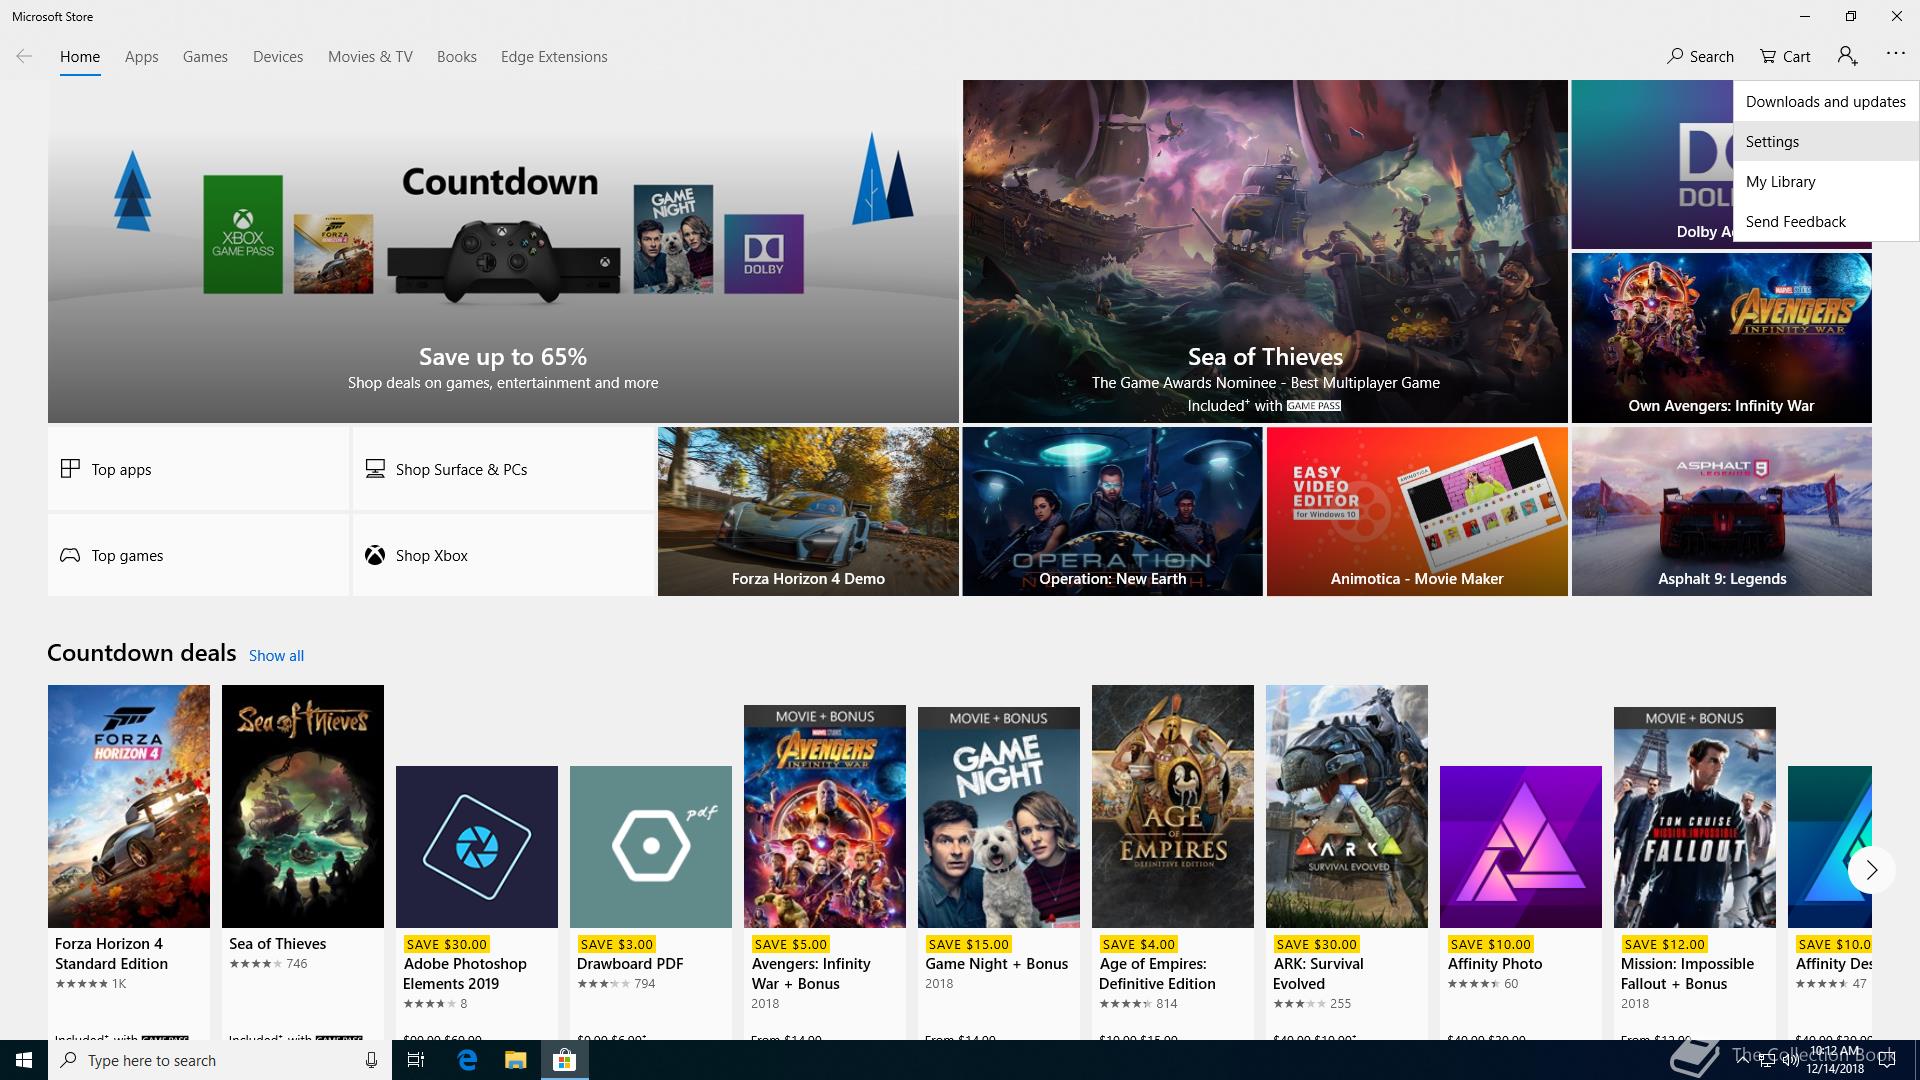Open the Sea of Thieves deal card
1920x1080 pixels.
(303, 862)
